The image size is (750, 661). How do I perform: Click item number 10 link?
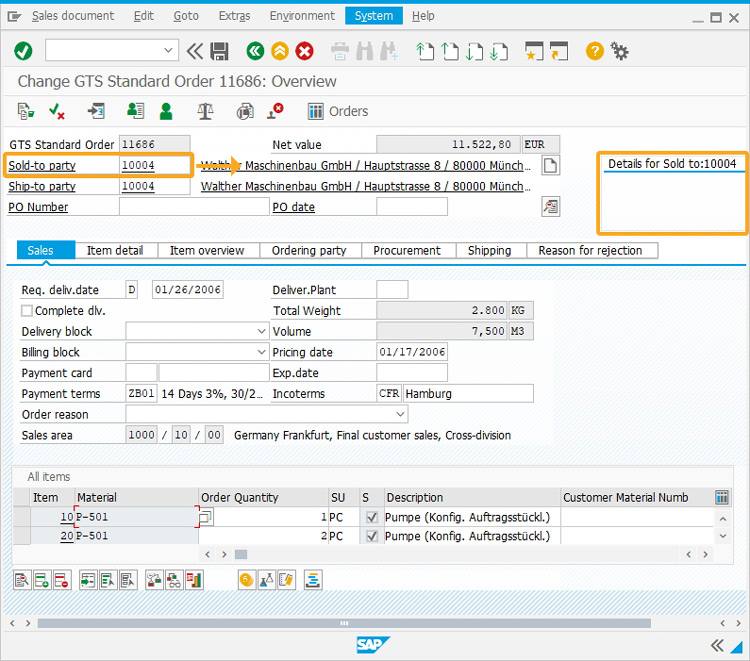point(66,517)
